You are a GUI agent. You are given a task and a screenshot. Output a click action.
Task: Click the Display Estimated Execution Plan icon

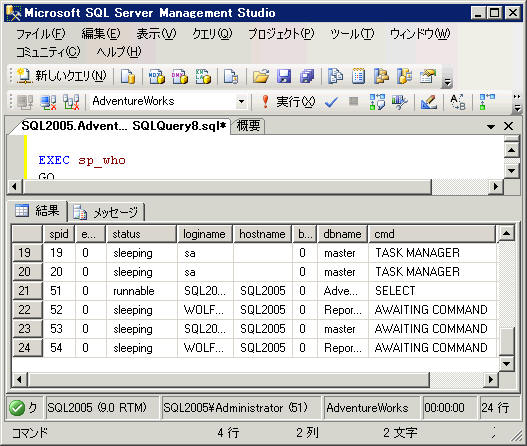click(377, 102)
